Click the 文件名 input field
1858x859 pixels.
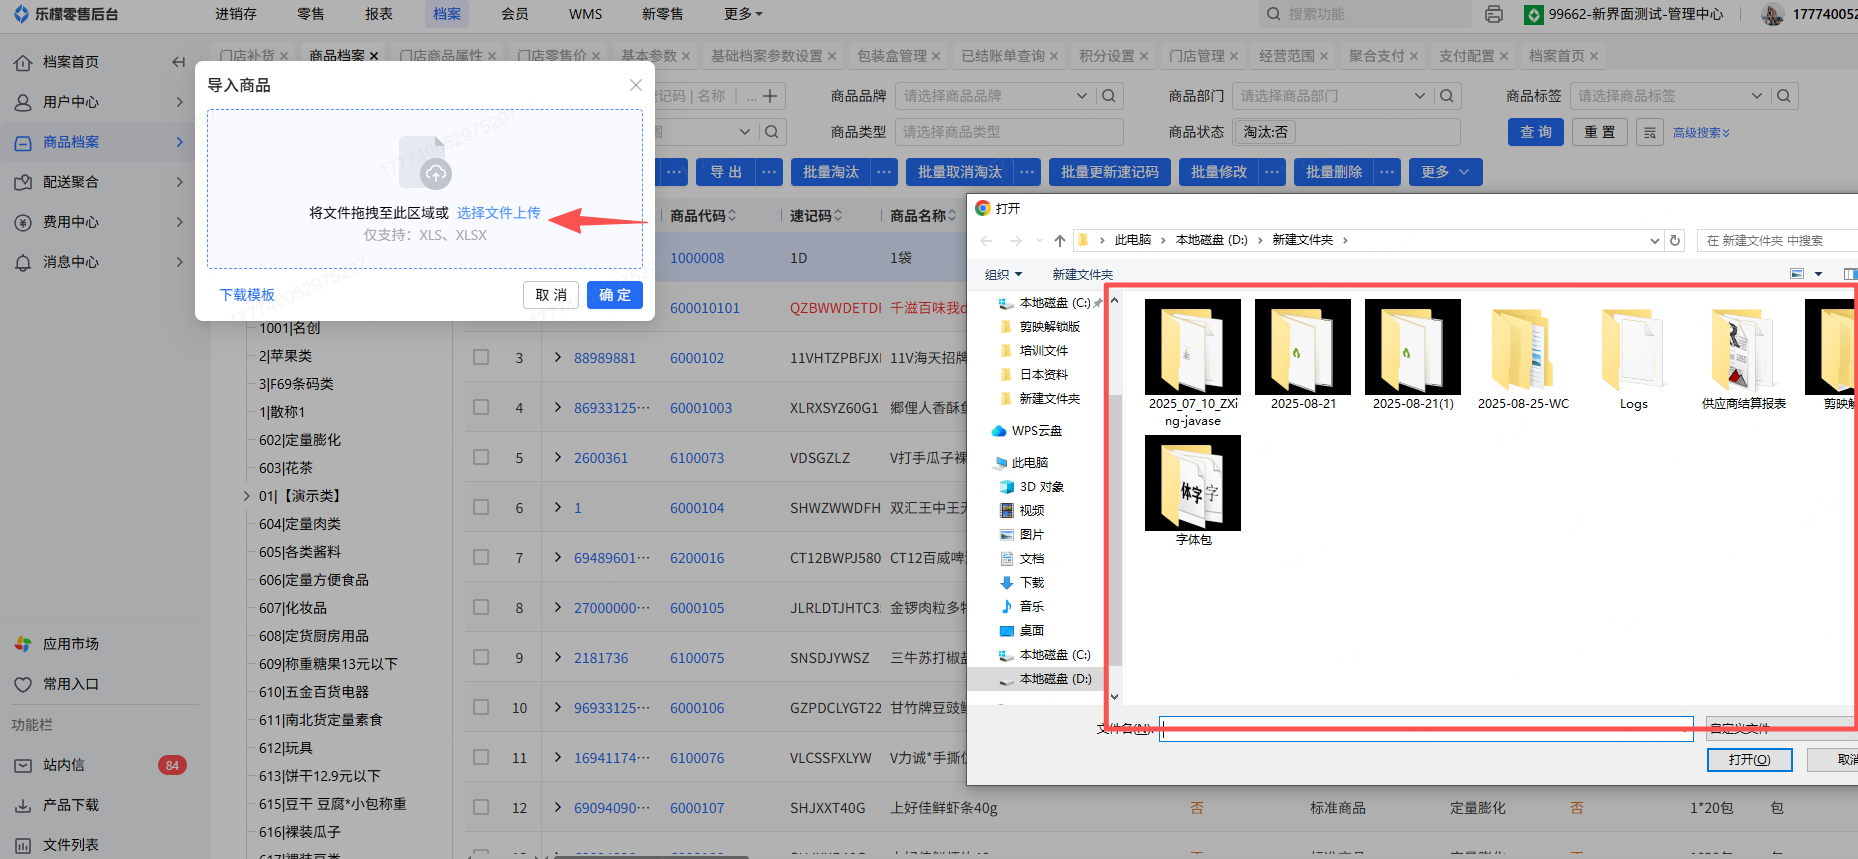click(1426, 728)
